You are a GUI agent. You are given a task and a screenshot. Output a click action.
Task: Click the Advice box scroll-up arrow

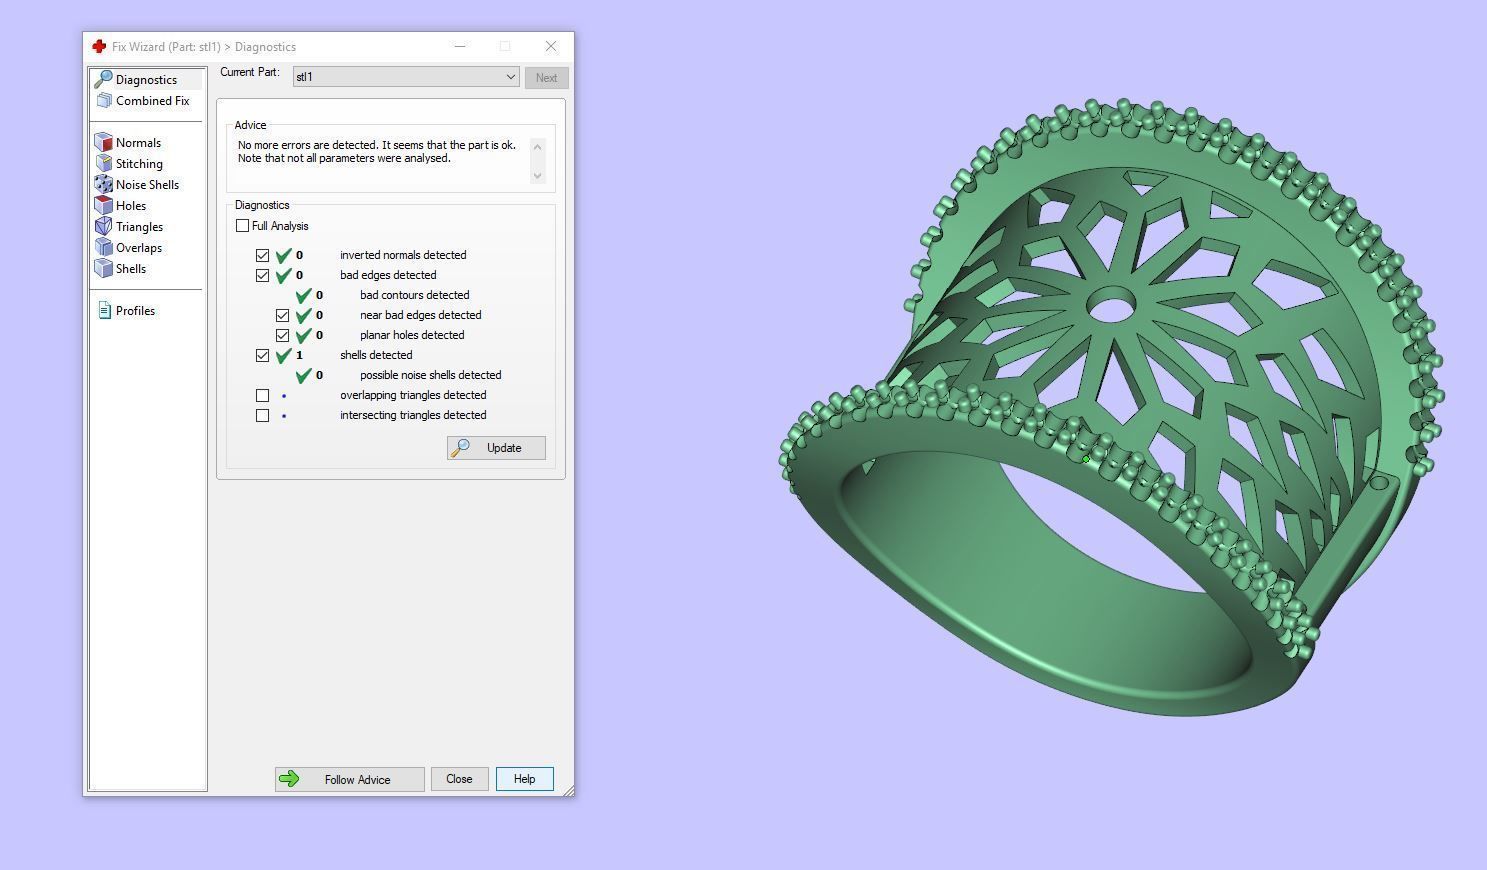pos(537,147)
